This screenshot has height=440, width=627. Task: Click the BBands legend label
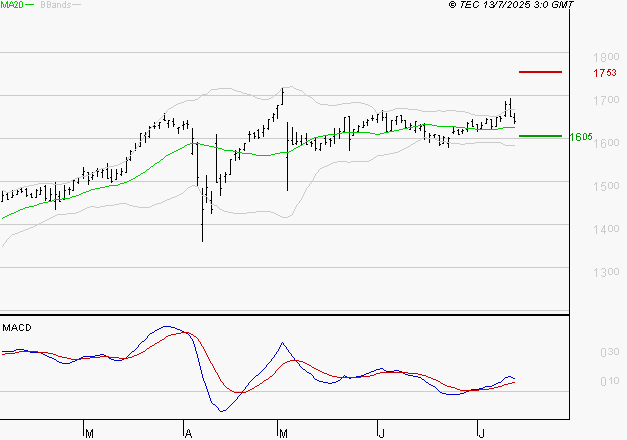coord(55,6)
